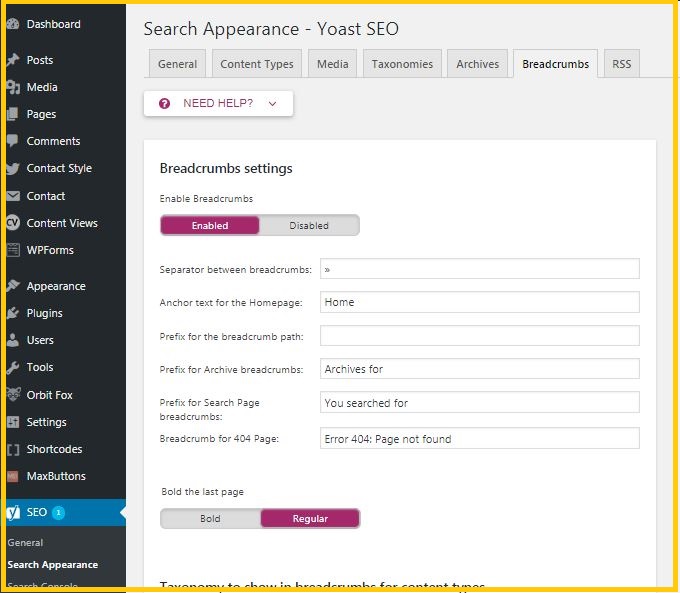Click the WPForms form icon
680x593 pixels.
pyautogui.click(x=13, y=250)
